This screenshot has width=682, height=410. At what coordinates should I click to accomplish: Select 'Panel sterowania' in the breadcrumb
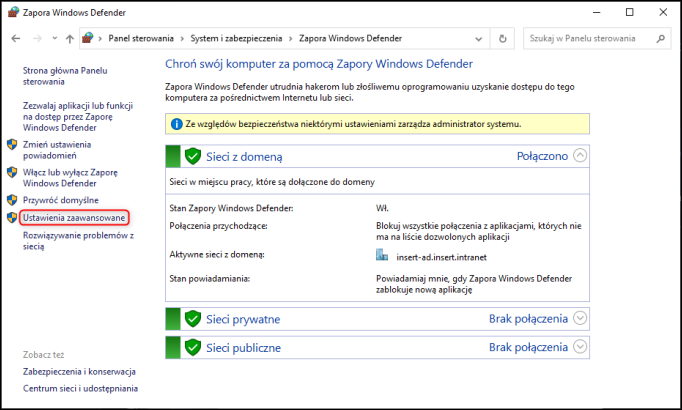pyautogui.click(x=141, y=38)
